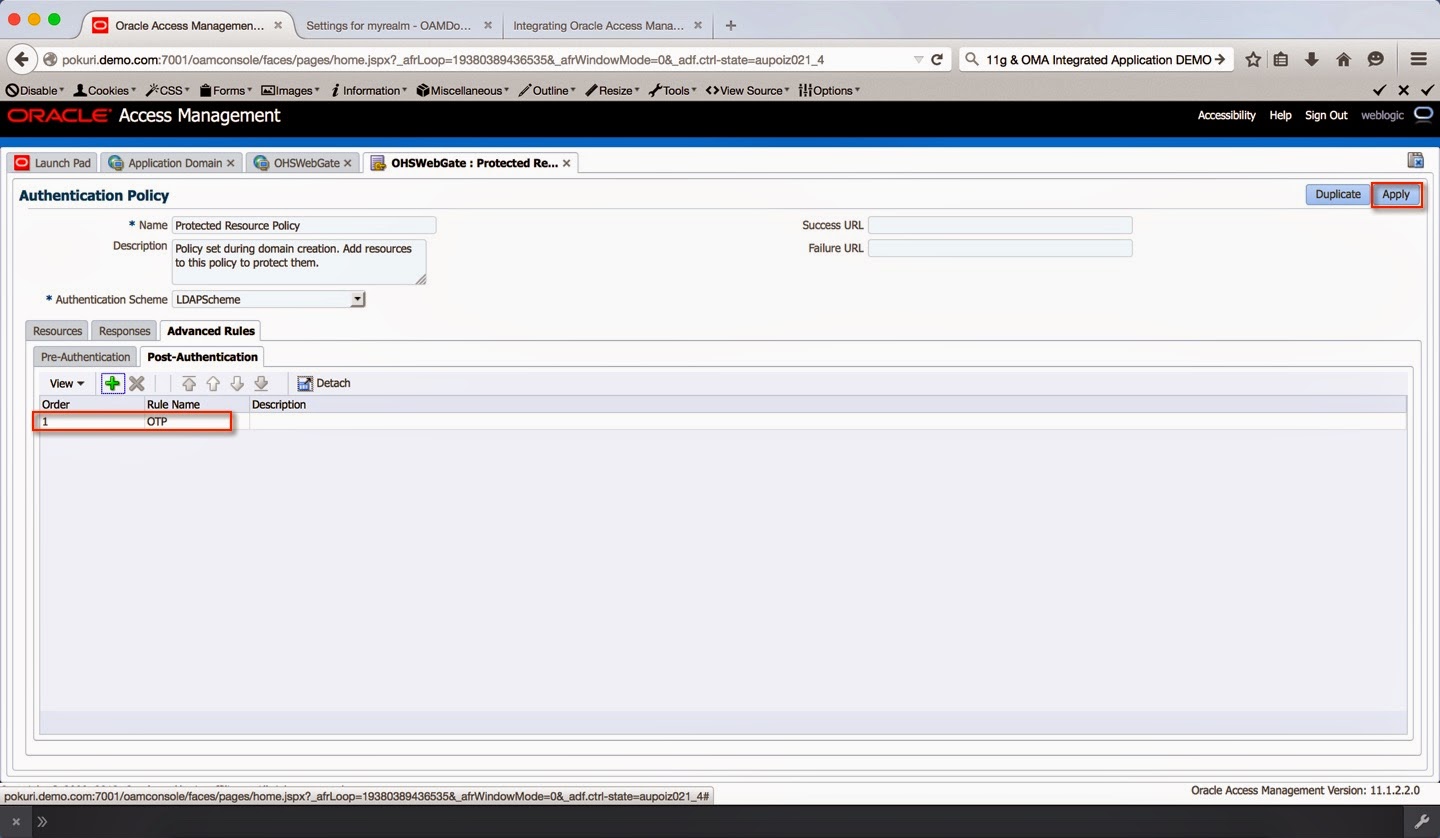1440x838 pixels.
Task: Expand the Cookies developer toolbar menu
Action: click(104, 90)
